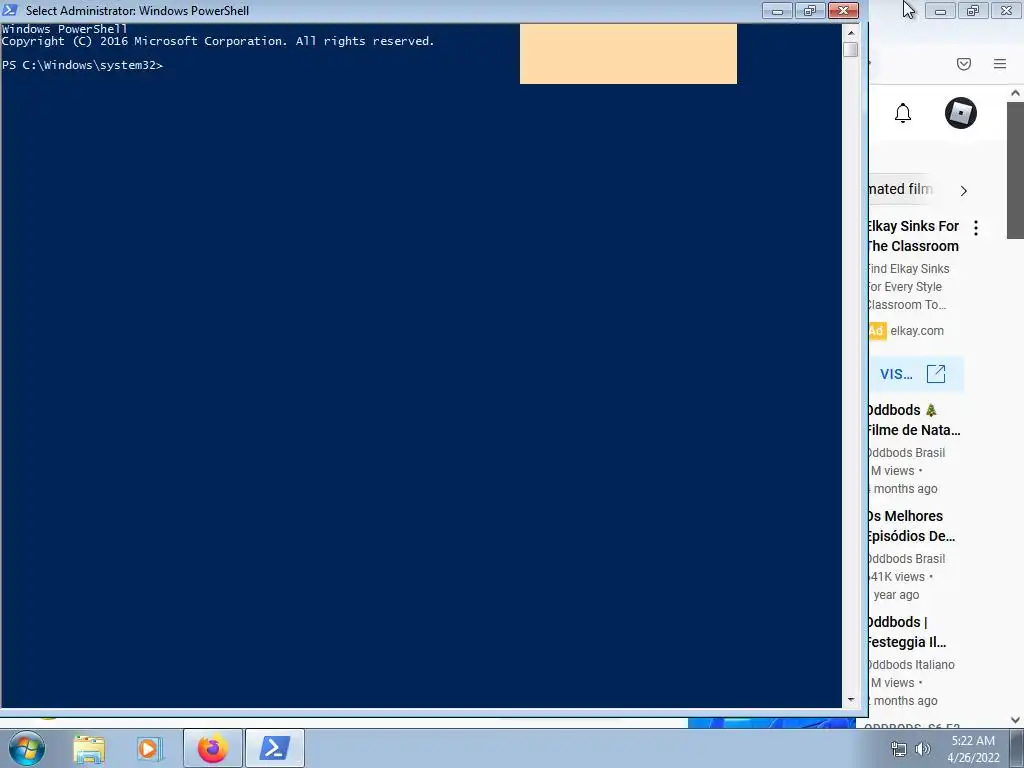Open the PowerShell window system menu icon

tap(10, 10)
